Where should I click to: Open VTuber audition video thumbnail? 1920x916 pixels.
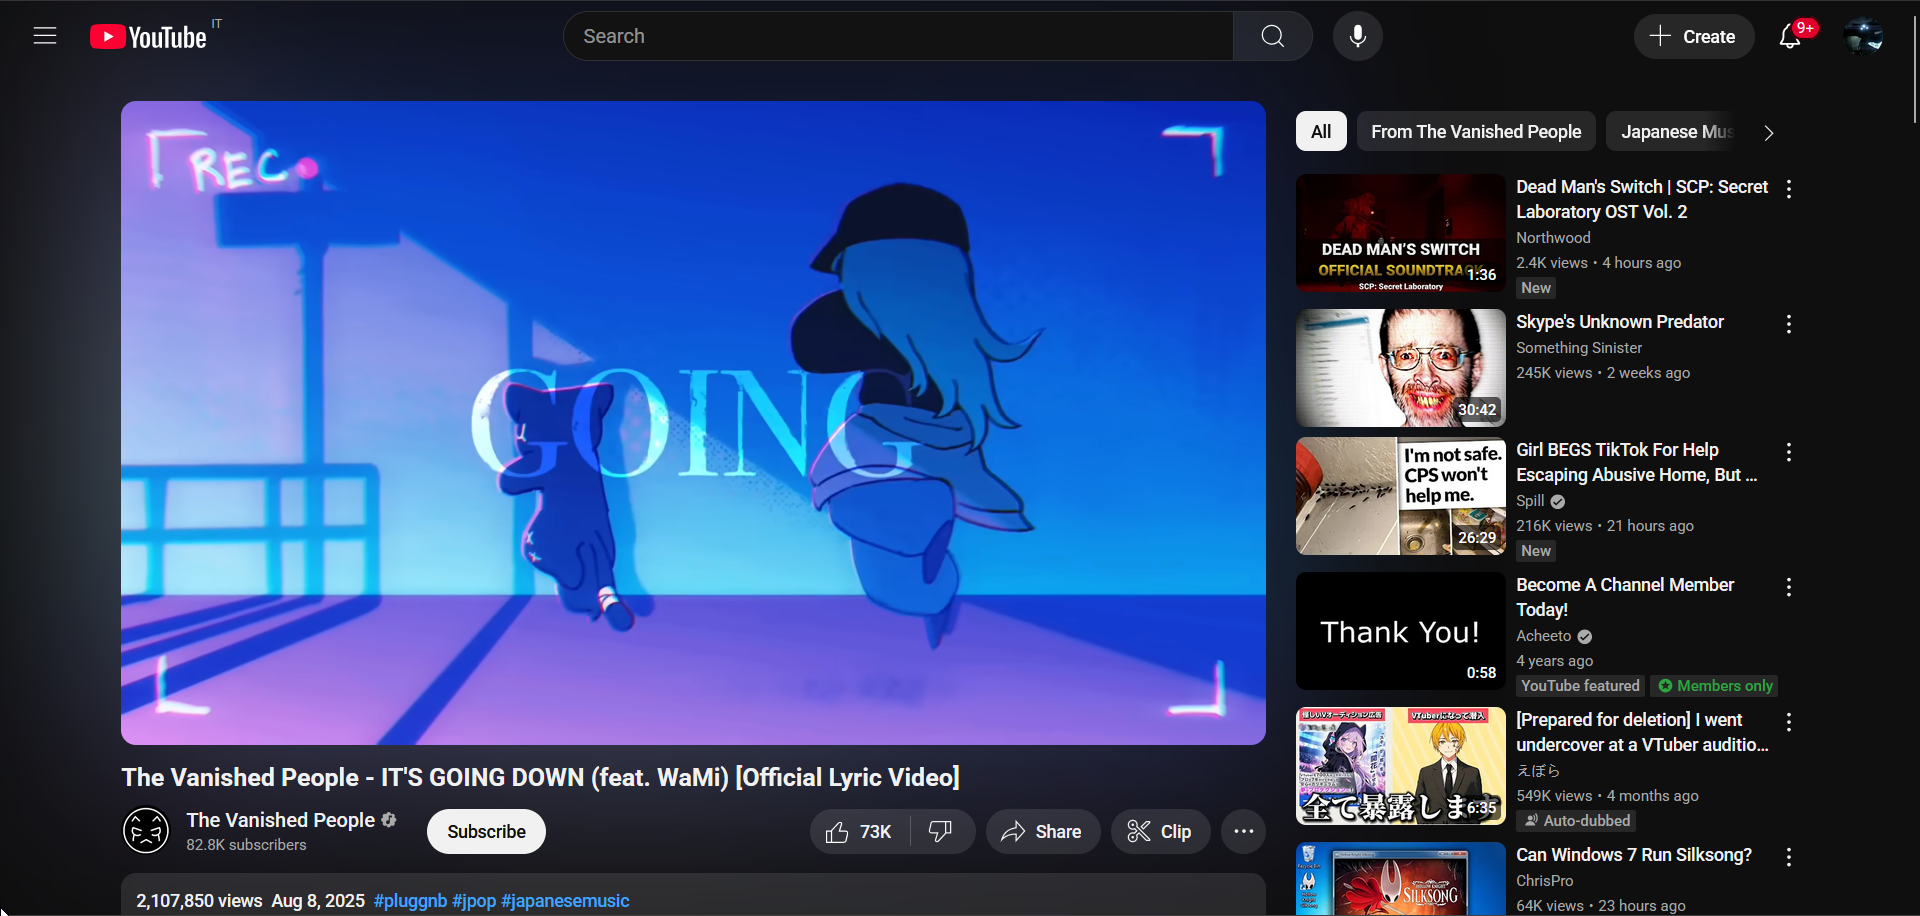(1400, 766)
